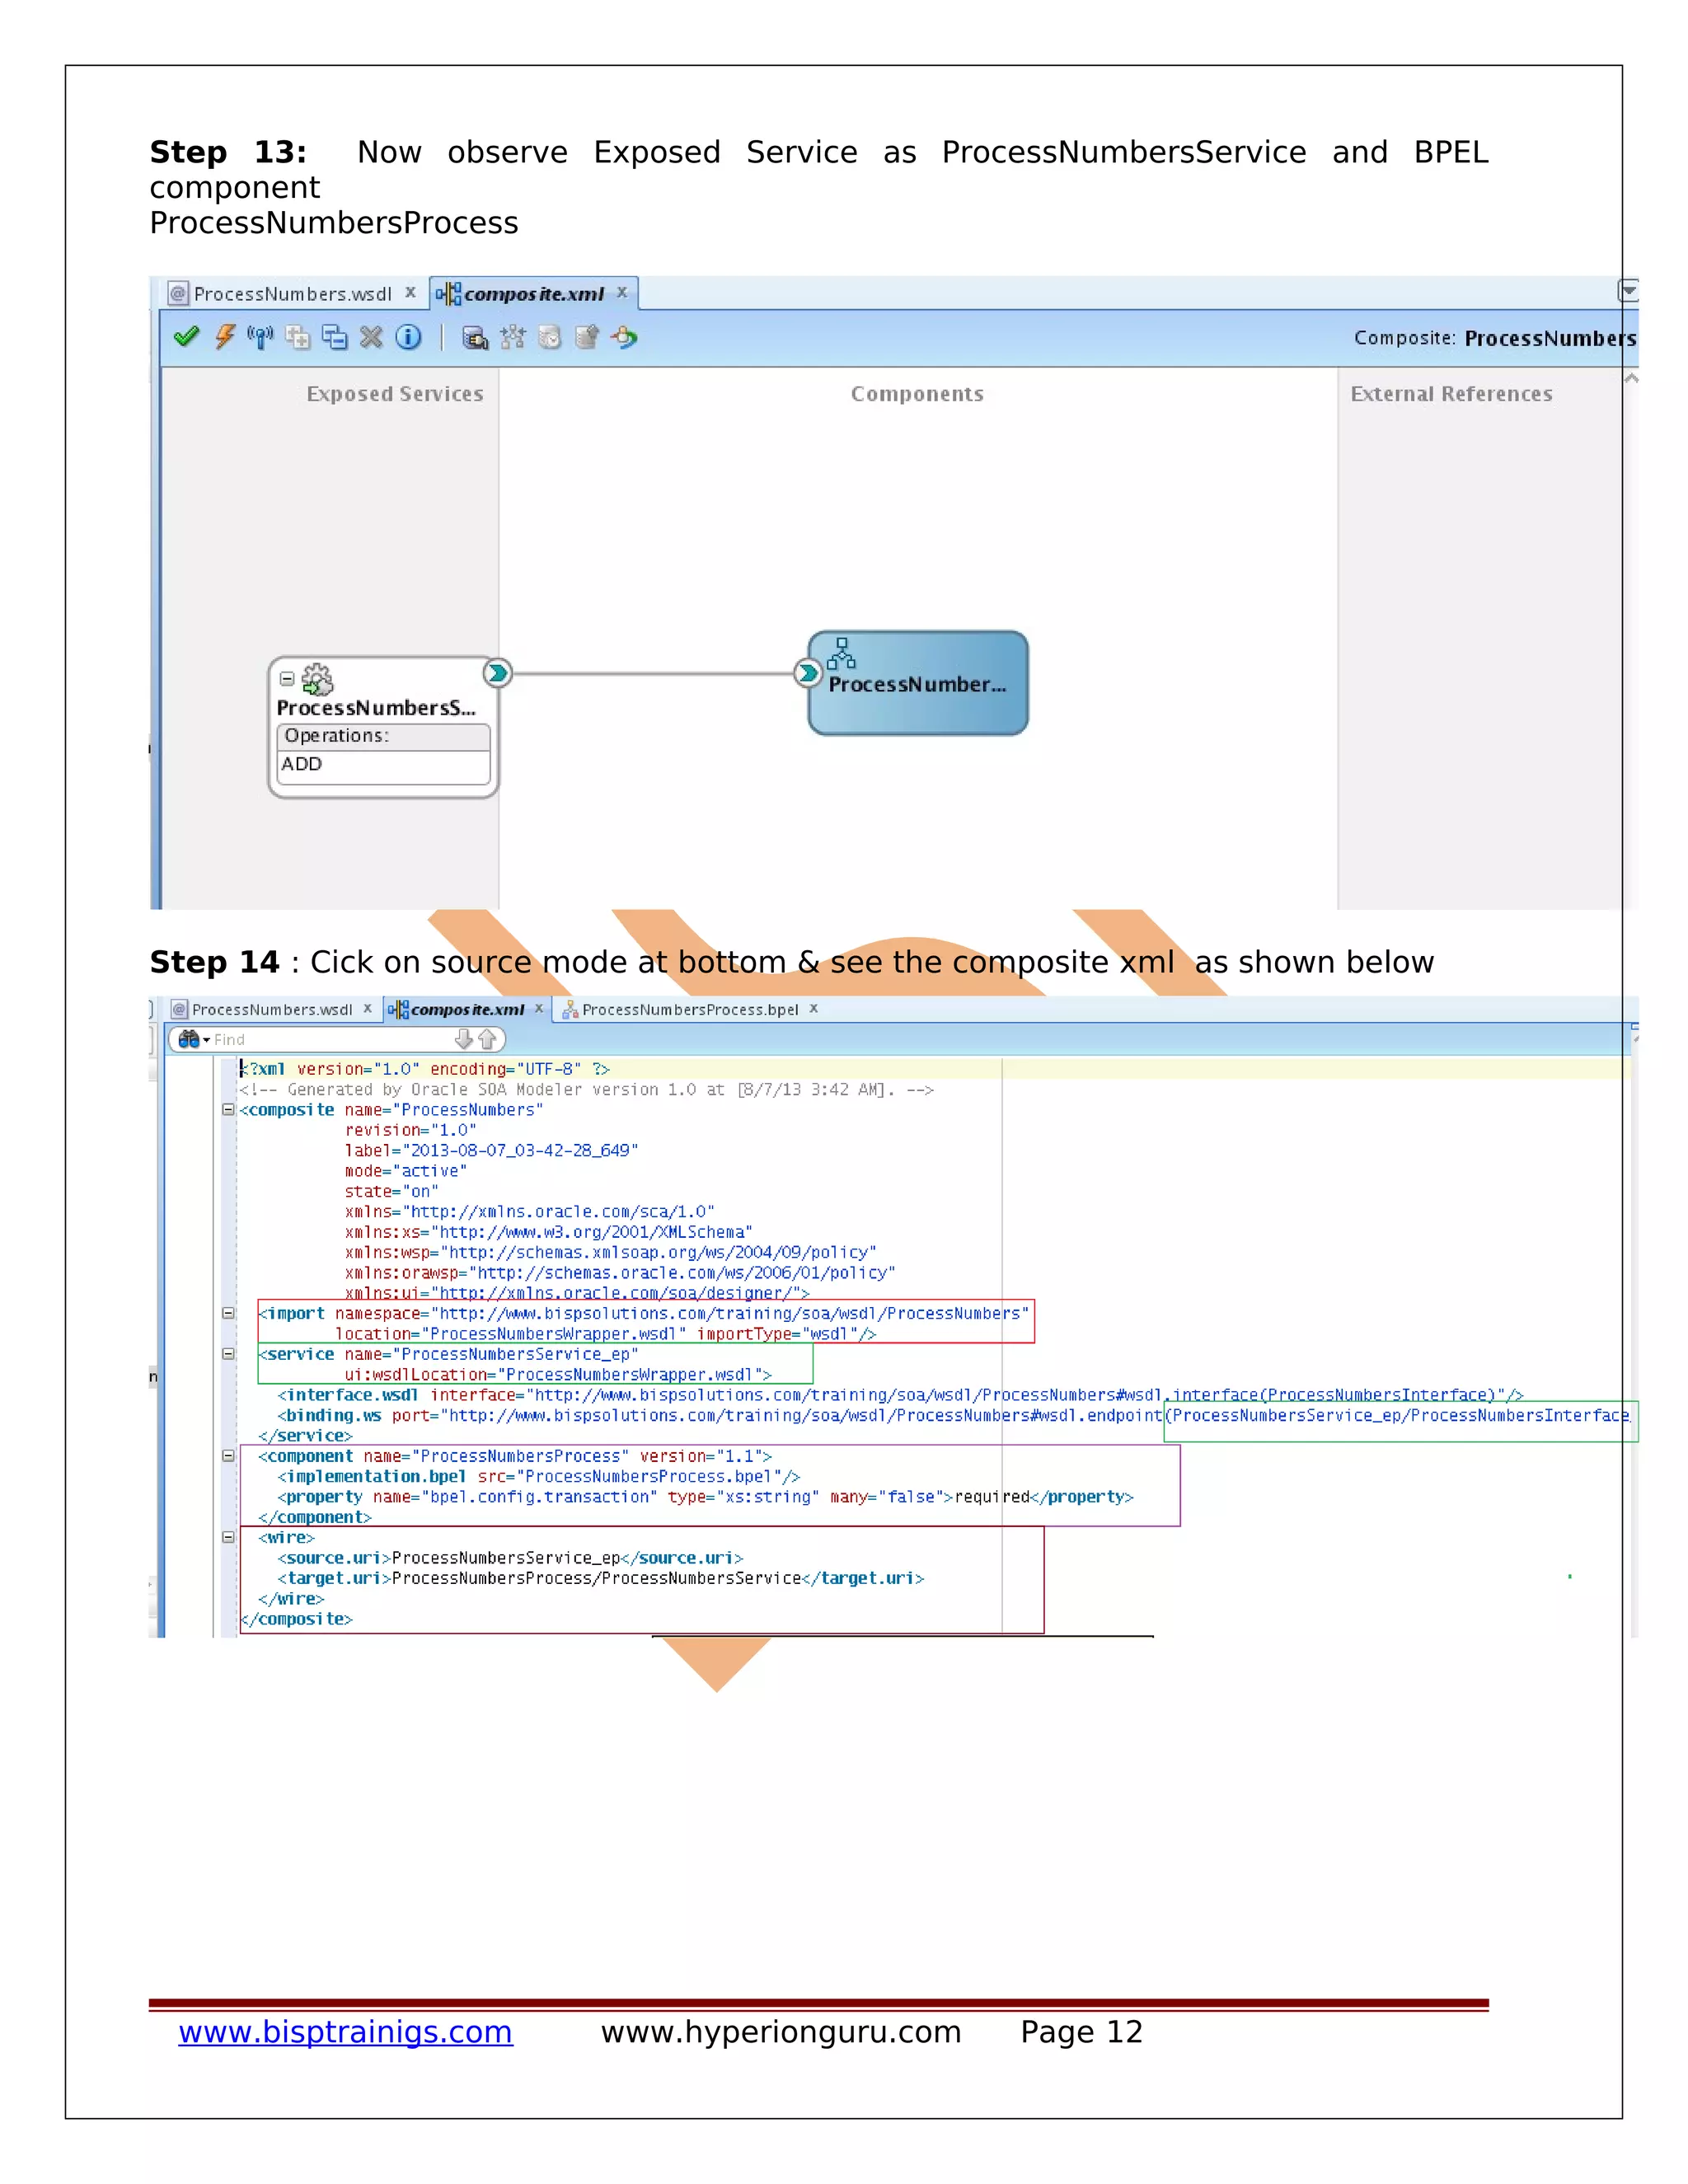This screenshot has height=2184, width=1688.
Task: Collapse the composite element in source view
Action: tap(228, 1110)
